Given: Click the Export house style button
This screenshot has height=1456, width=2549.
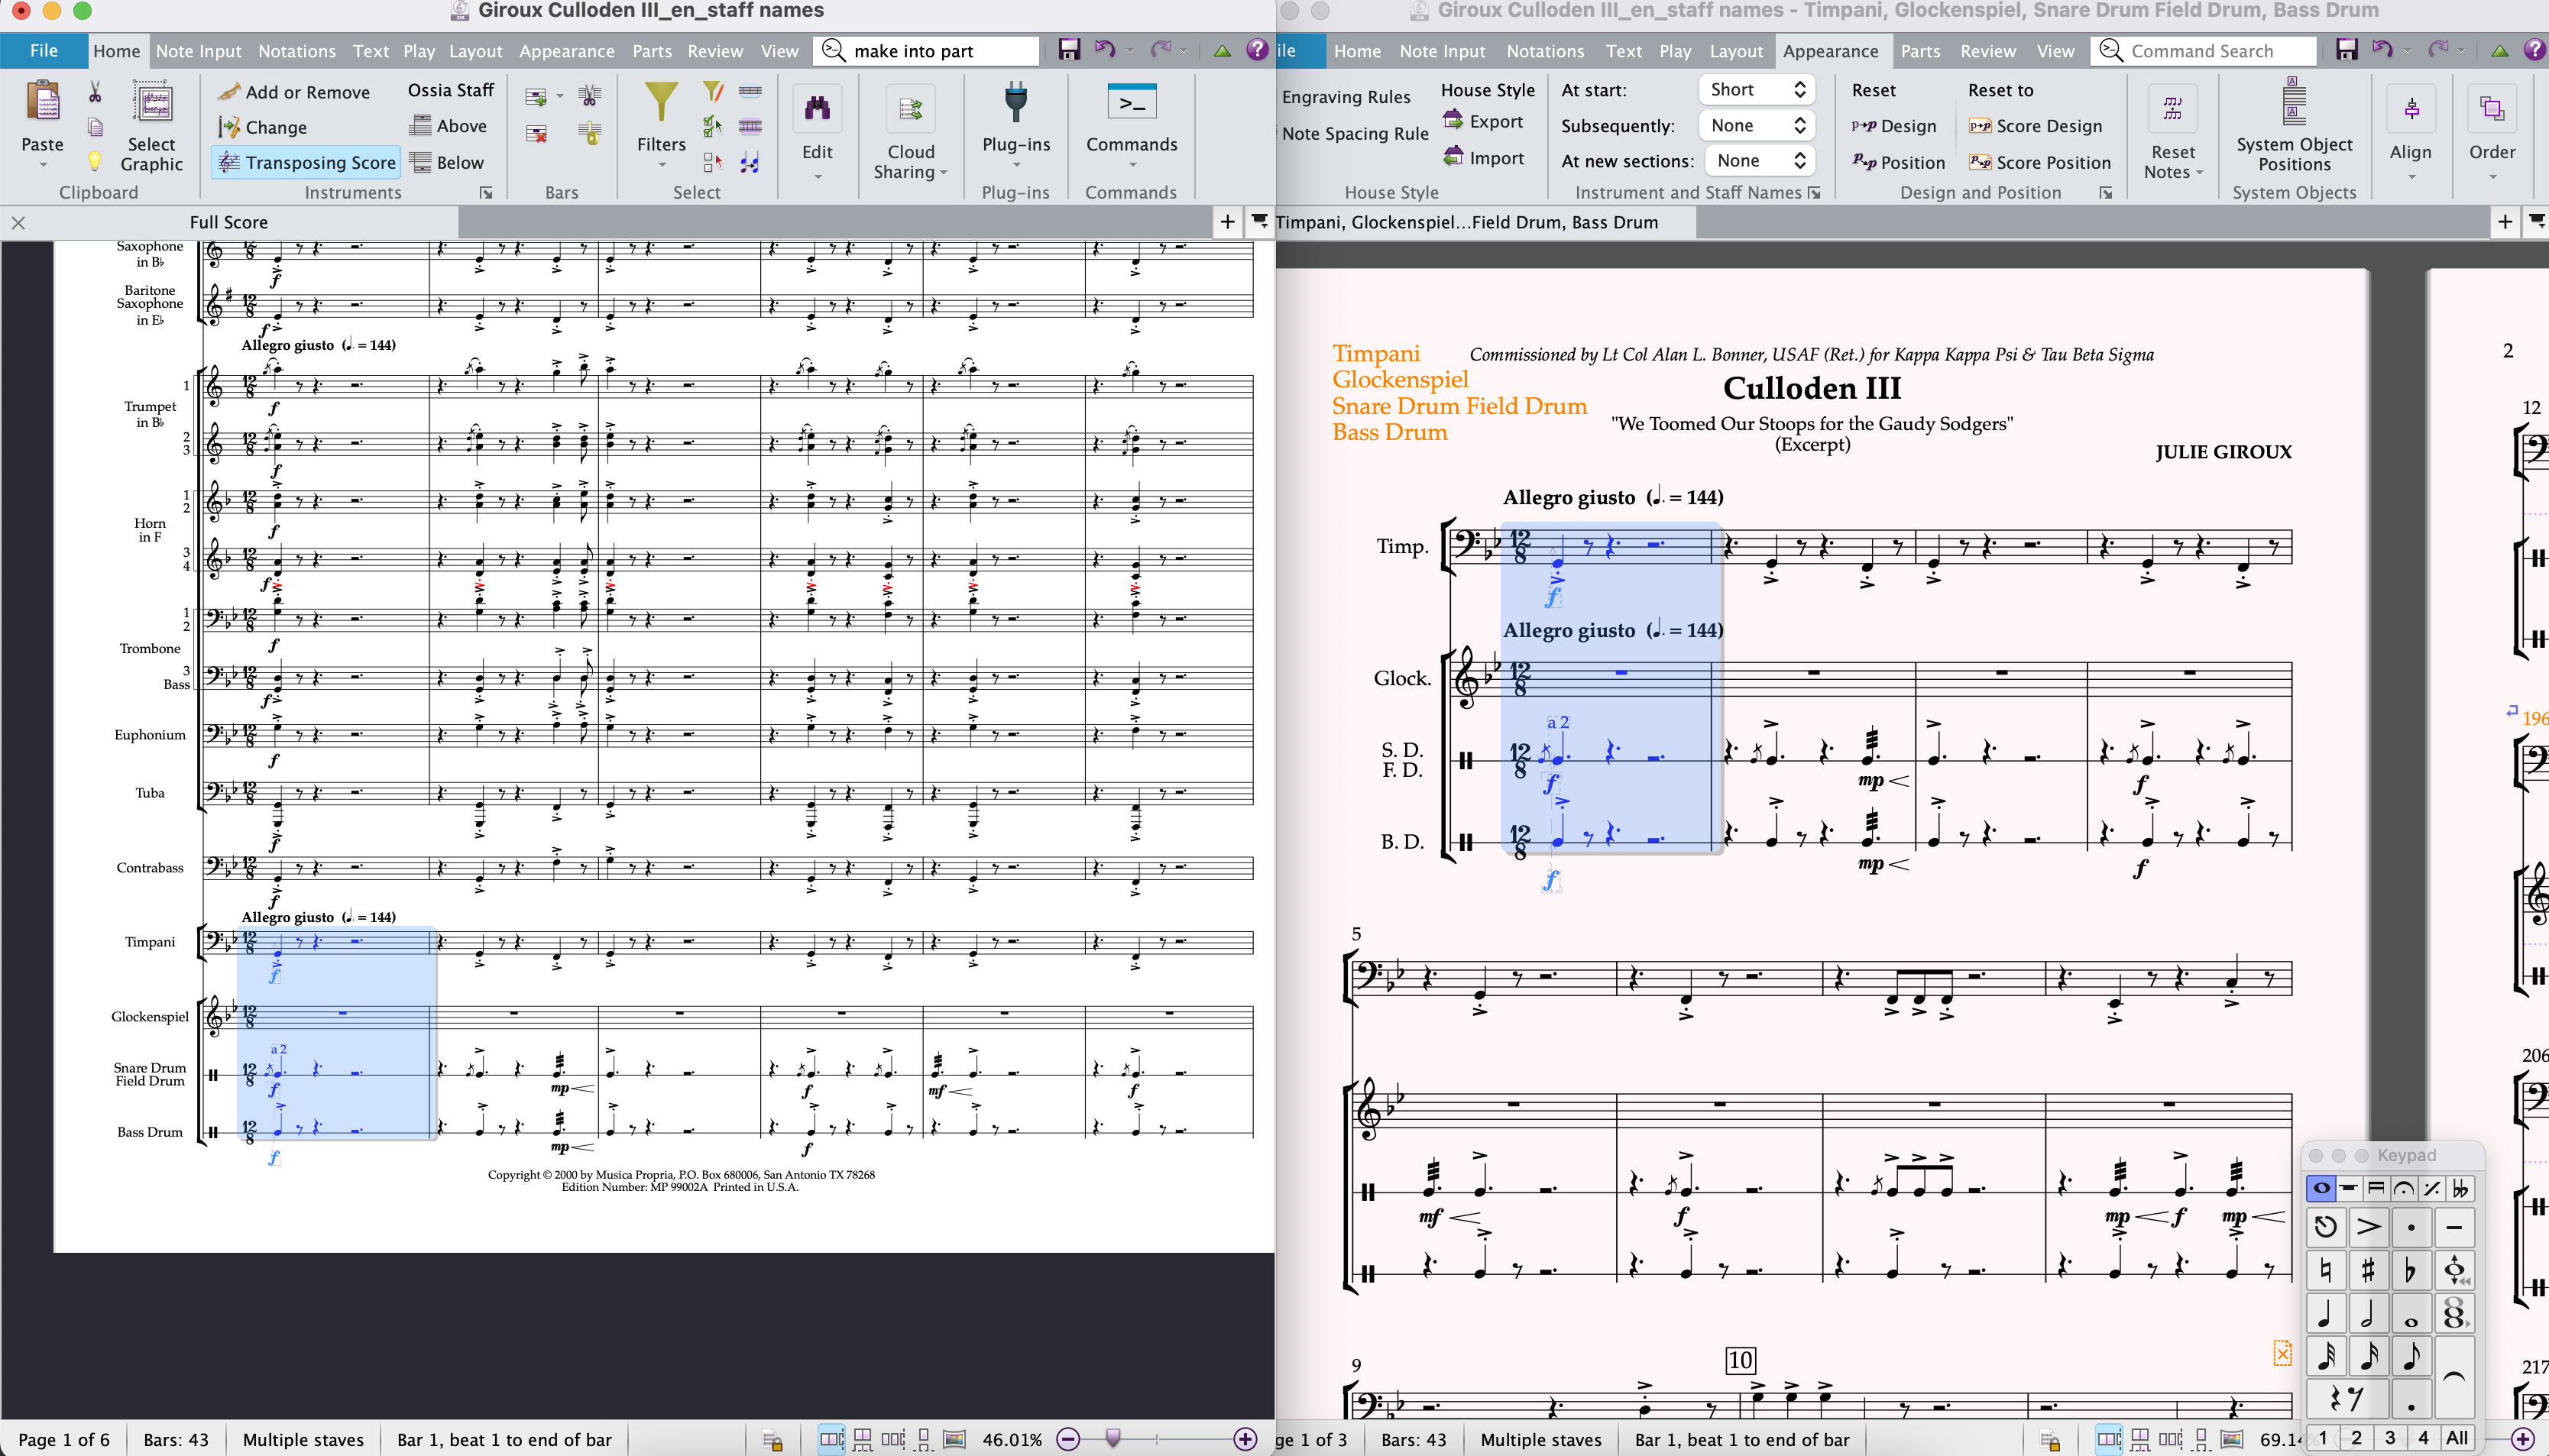Looking at the screenshot, I should click(1483, 122).
